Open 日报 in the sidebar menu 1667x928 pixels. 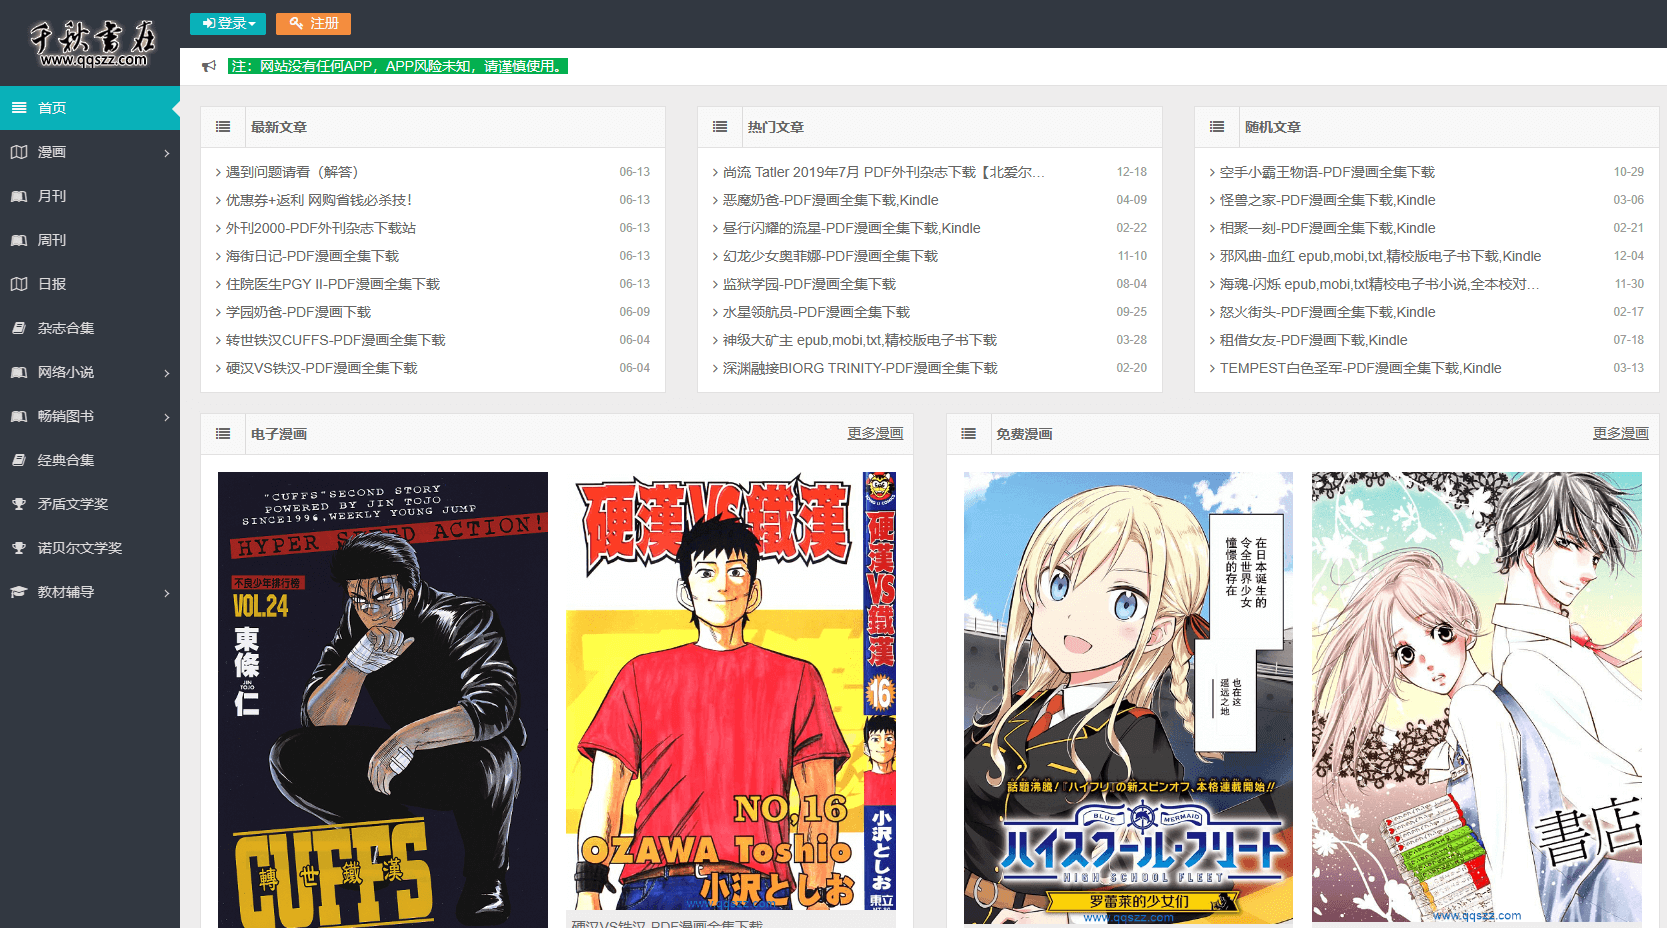click(x=90, y=284)
